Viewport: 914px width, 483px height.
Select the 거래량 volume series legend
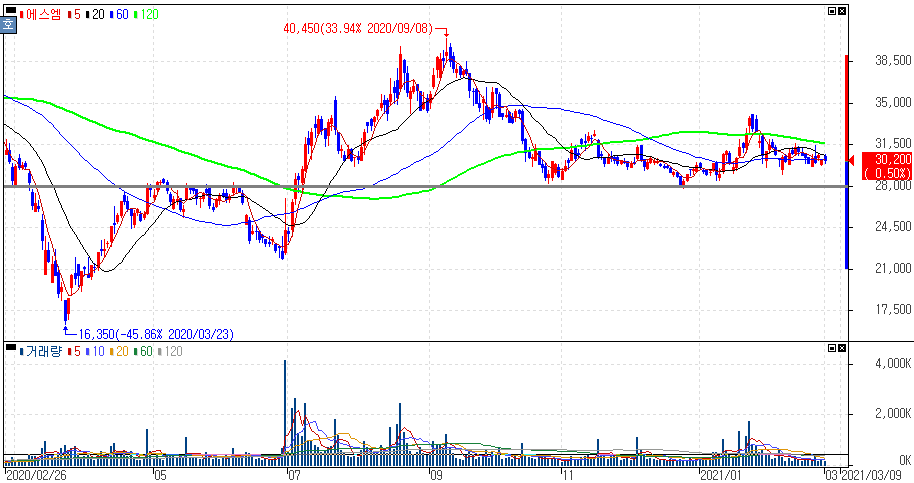coord(41,351)
